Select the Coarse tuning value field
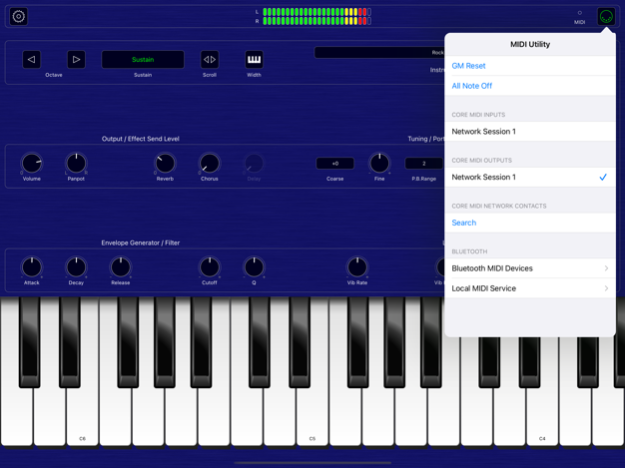This screenshot has width=625, height=468. pyautogui.click(x=335, y=163)
